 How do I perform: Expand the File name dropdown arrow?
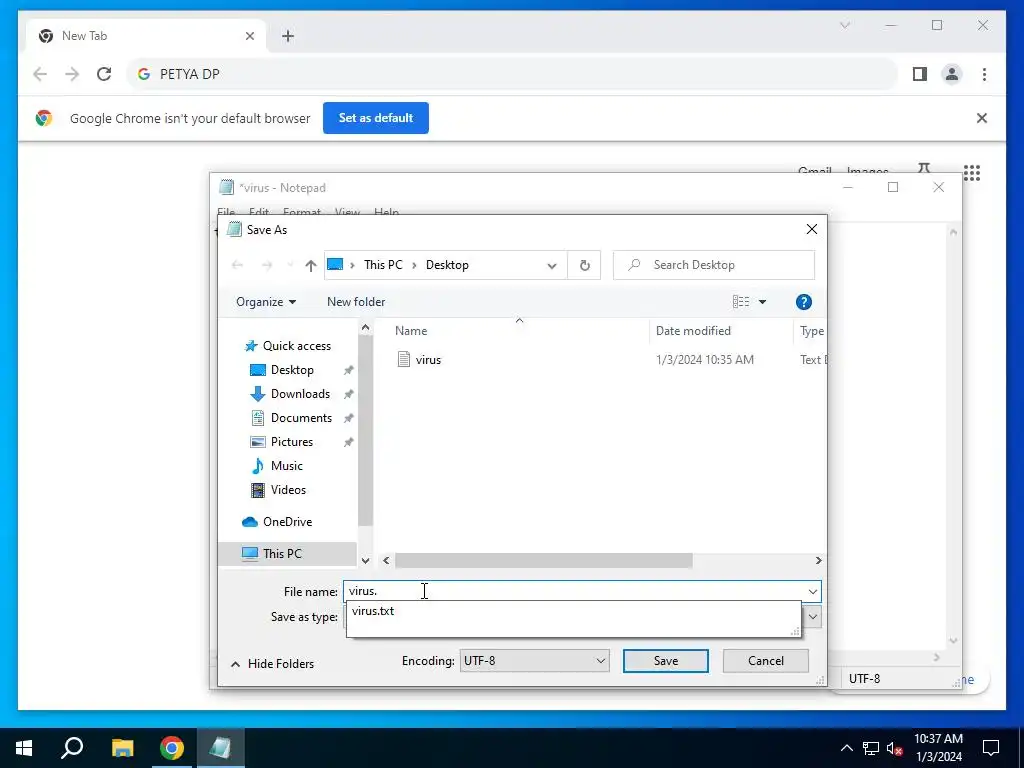click(x=812, y=592)
